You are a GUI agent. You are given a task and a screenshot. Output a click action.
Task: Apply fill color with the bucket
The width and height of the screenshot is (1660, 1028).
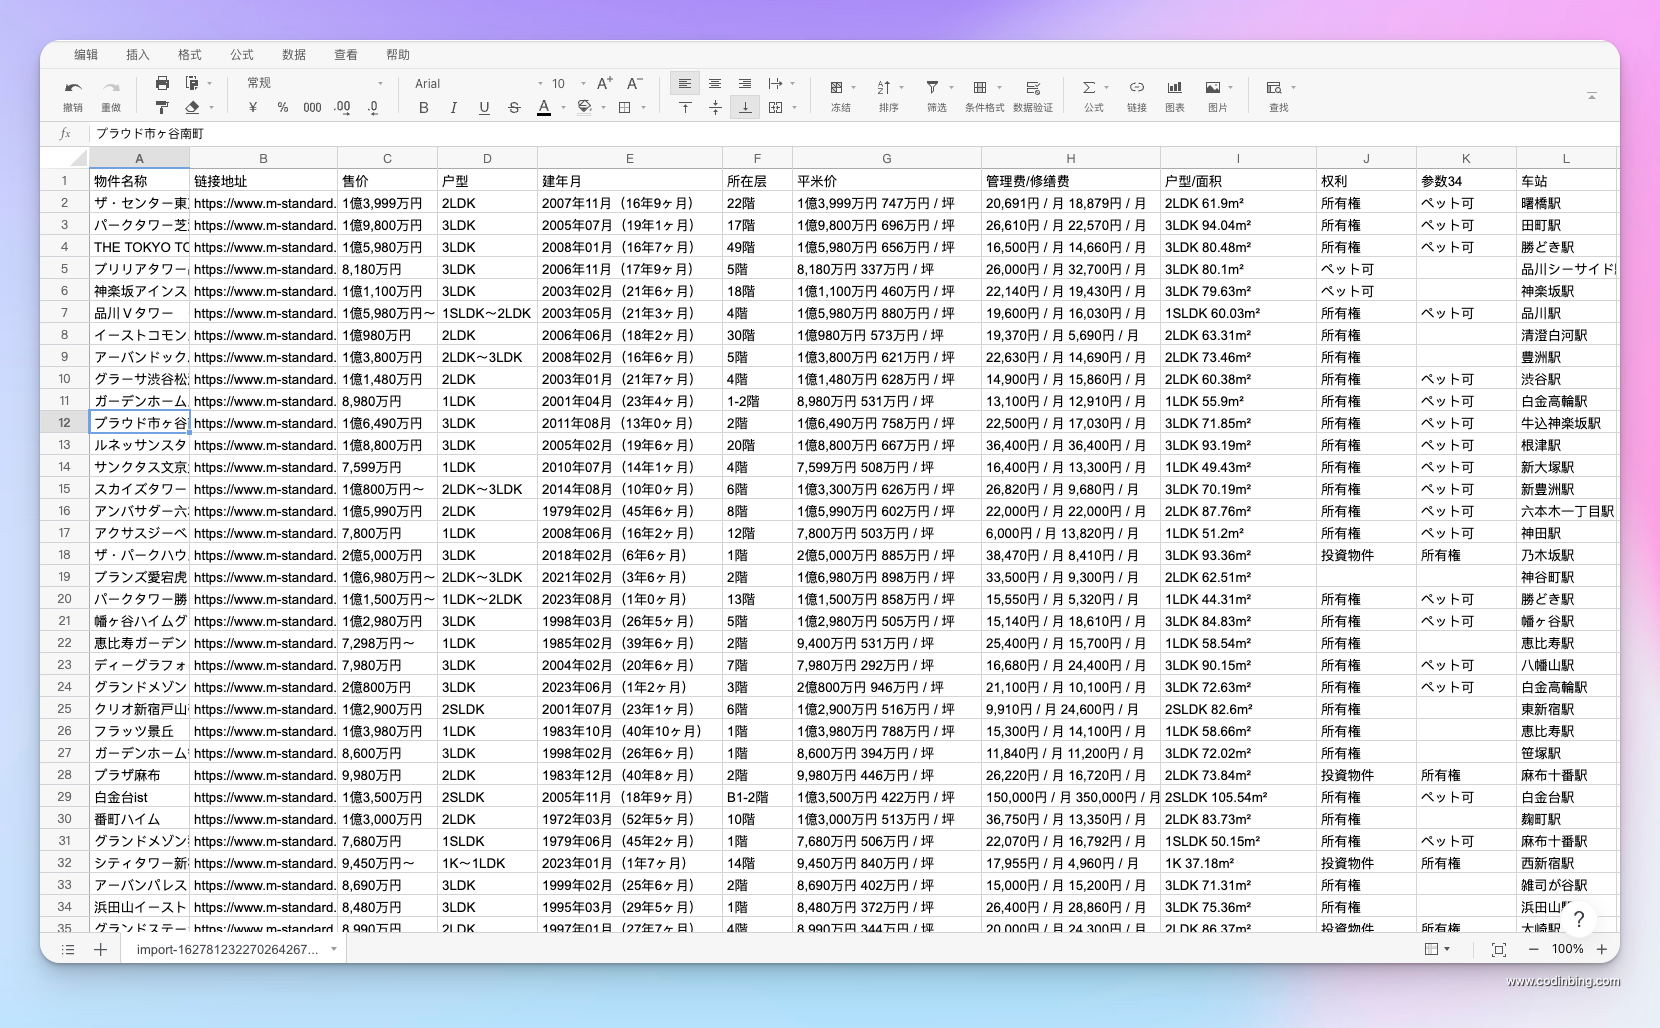pyautogui.click(x=584, y=107)
